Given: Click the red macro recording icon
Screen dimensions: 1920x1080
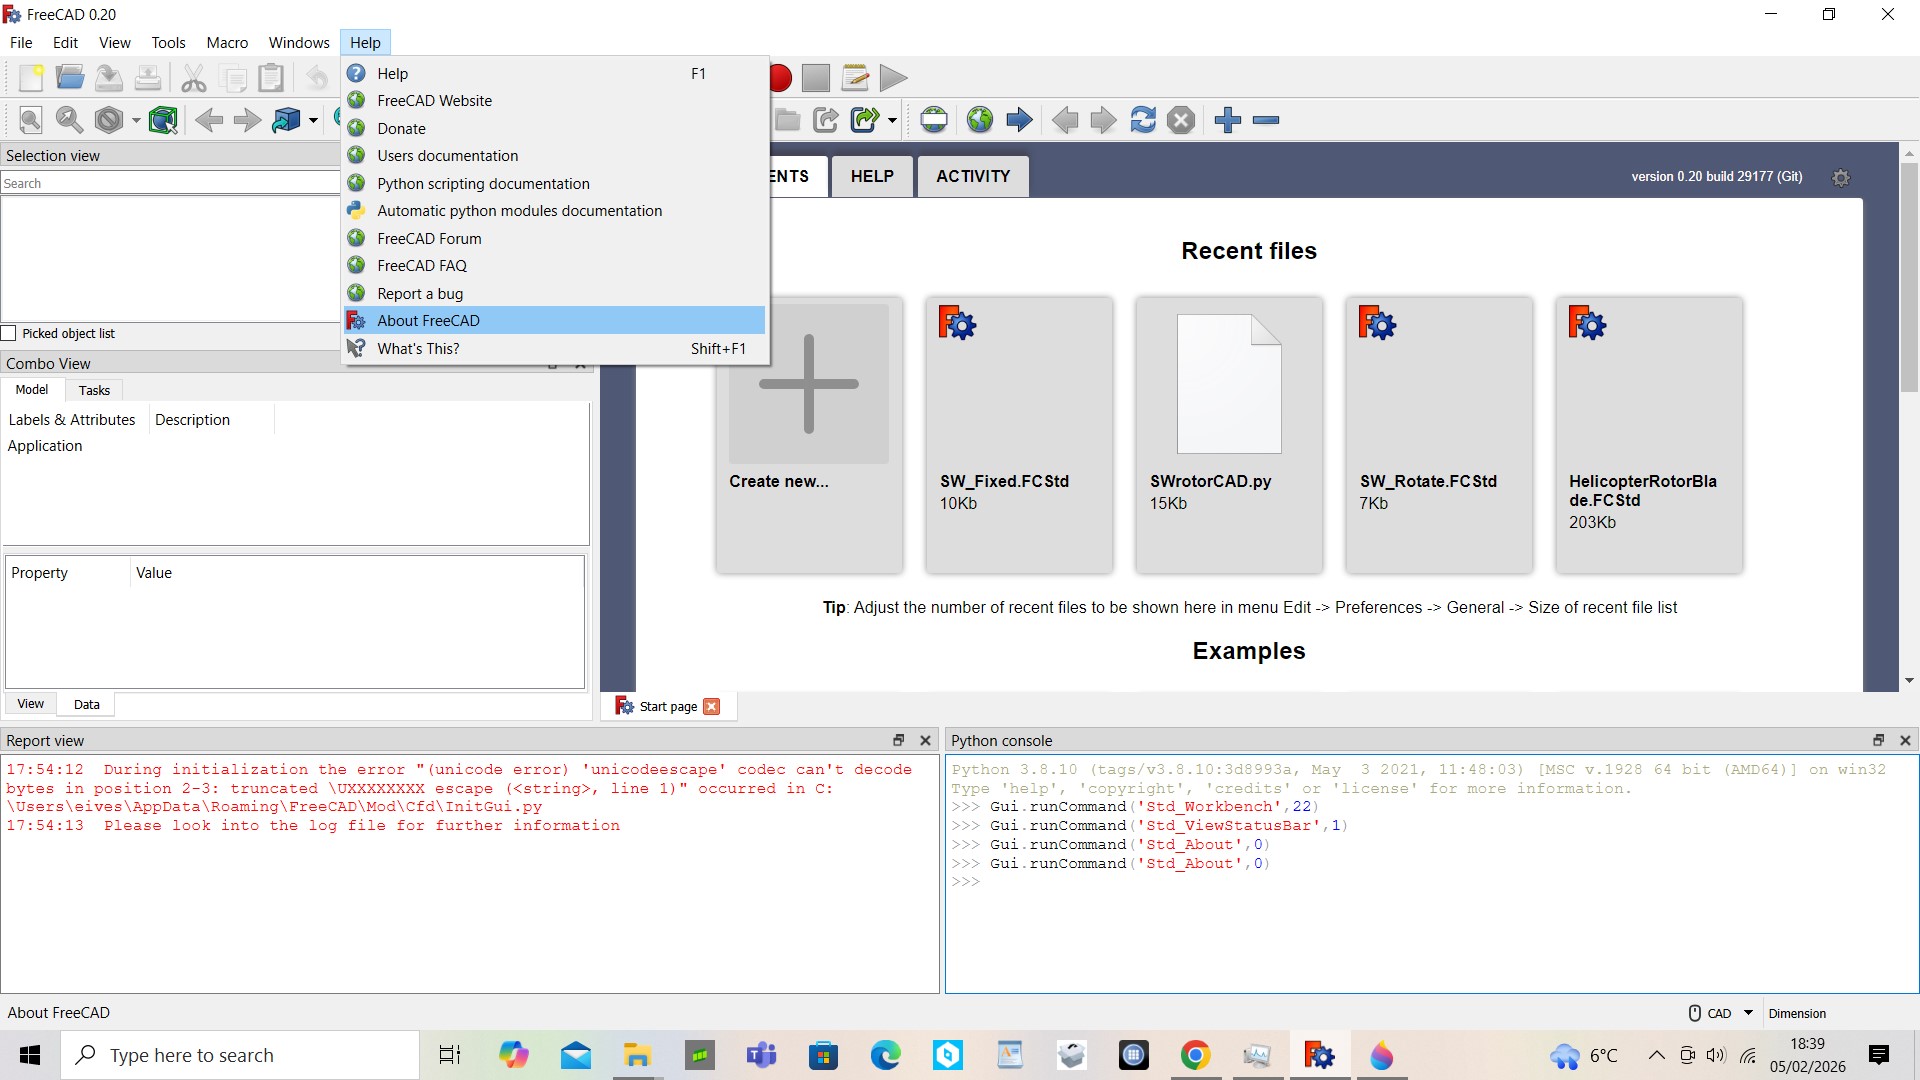Looking at the screenshot, I should click(x=780, y=77).
